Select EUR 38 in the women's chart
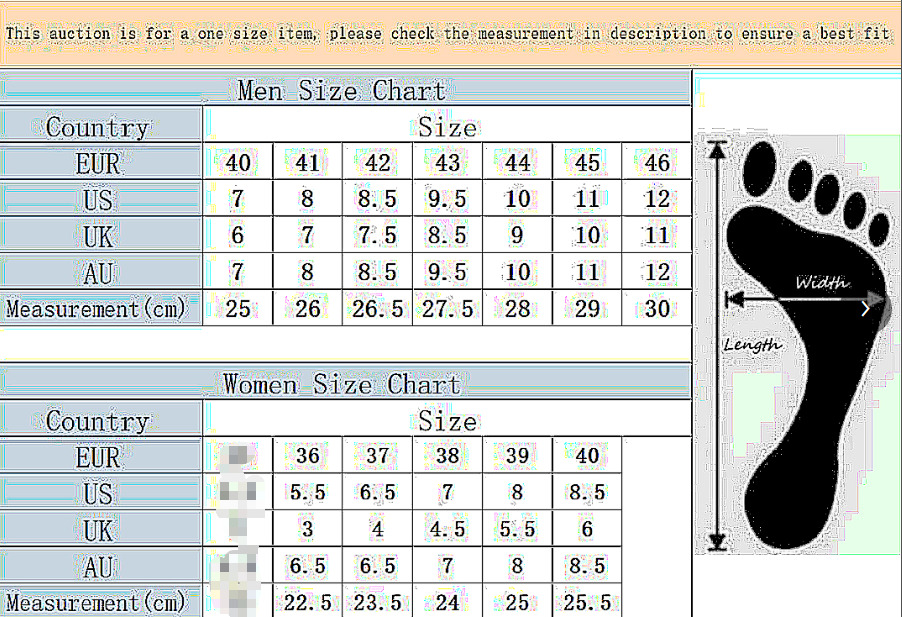 447,457
